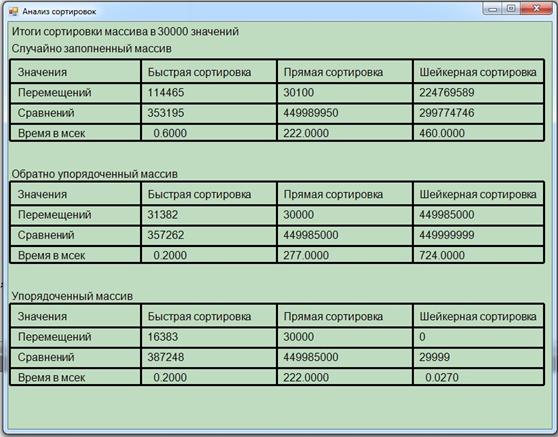558x437 pixels.
Task: Select the cell showing 449999999
Action: pyautogui.click(x=478, y=235)
